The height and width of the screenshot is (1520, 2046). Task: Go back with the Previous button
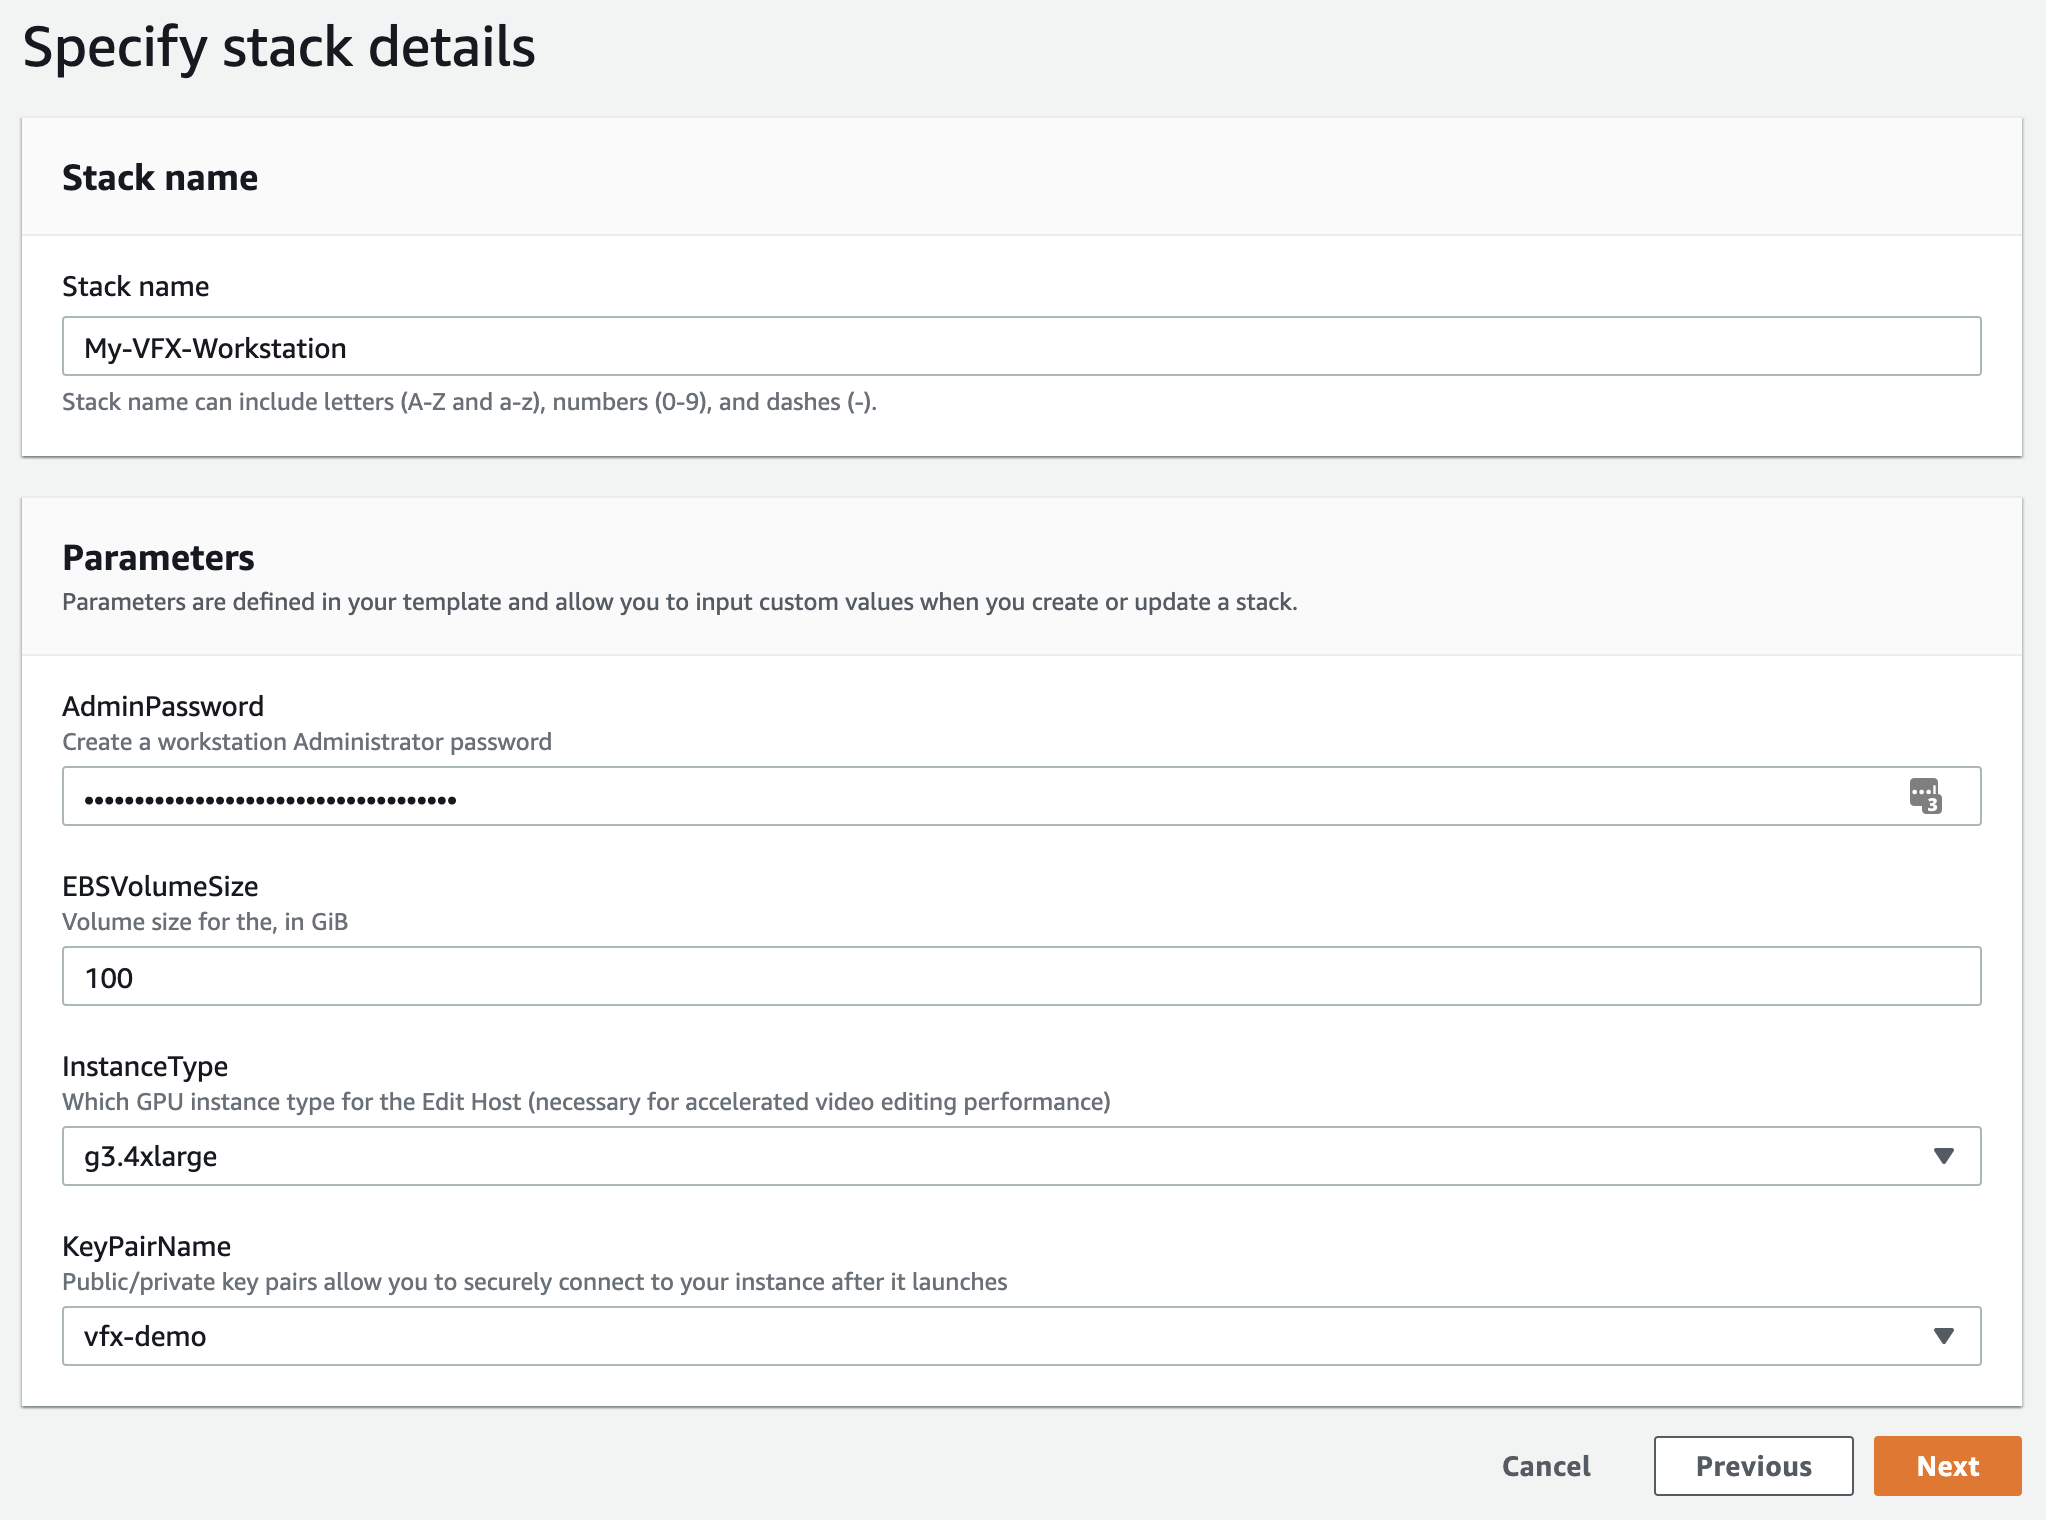1753,1466
